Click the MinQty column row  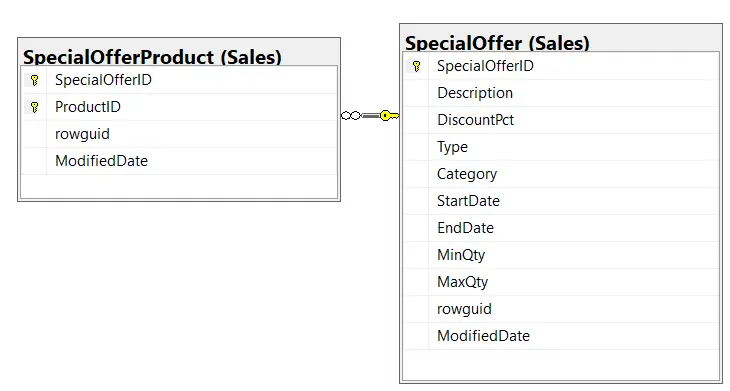click(x=561, y=255)
